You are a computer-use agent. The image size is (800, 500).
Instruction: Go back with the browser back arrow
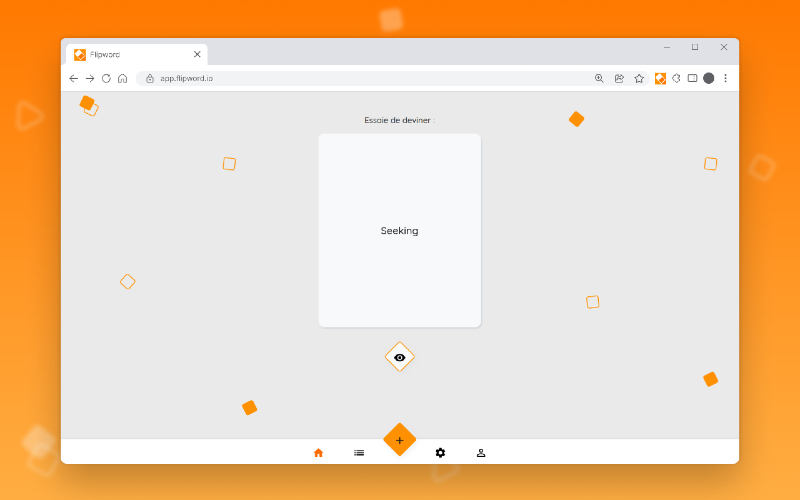point(73,79)
